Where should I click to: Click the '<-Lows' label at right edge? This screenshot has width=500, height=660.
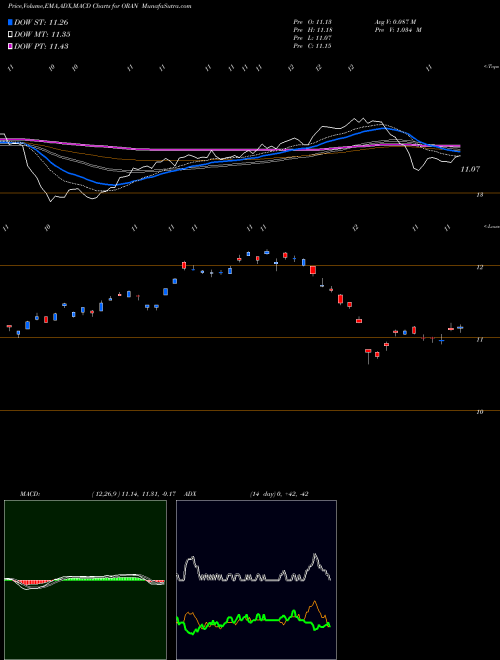[491, 226]
